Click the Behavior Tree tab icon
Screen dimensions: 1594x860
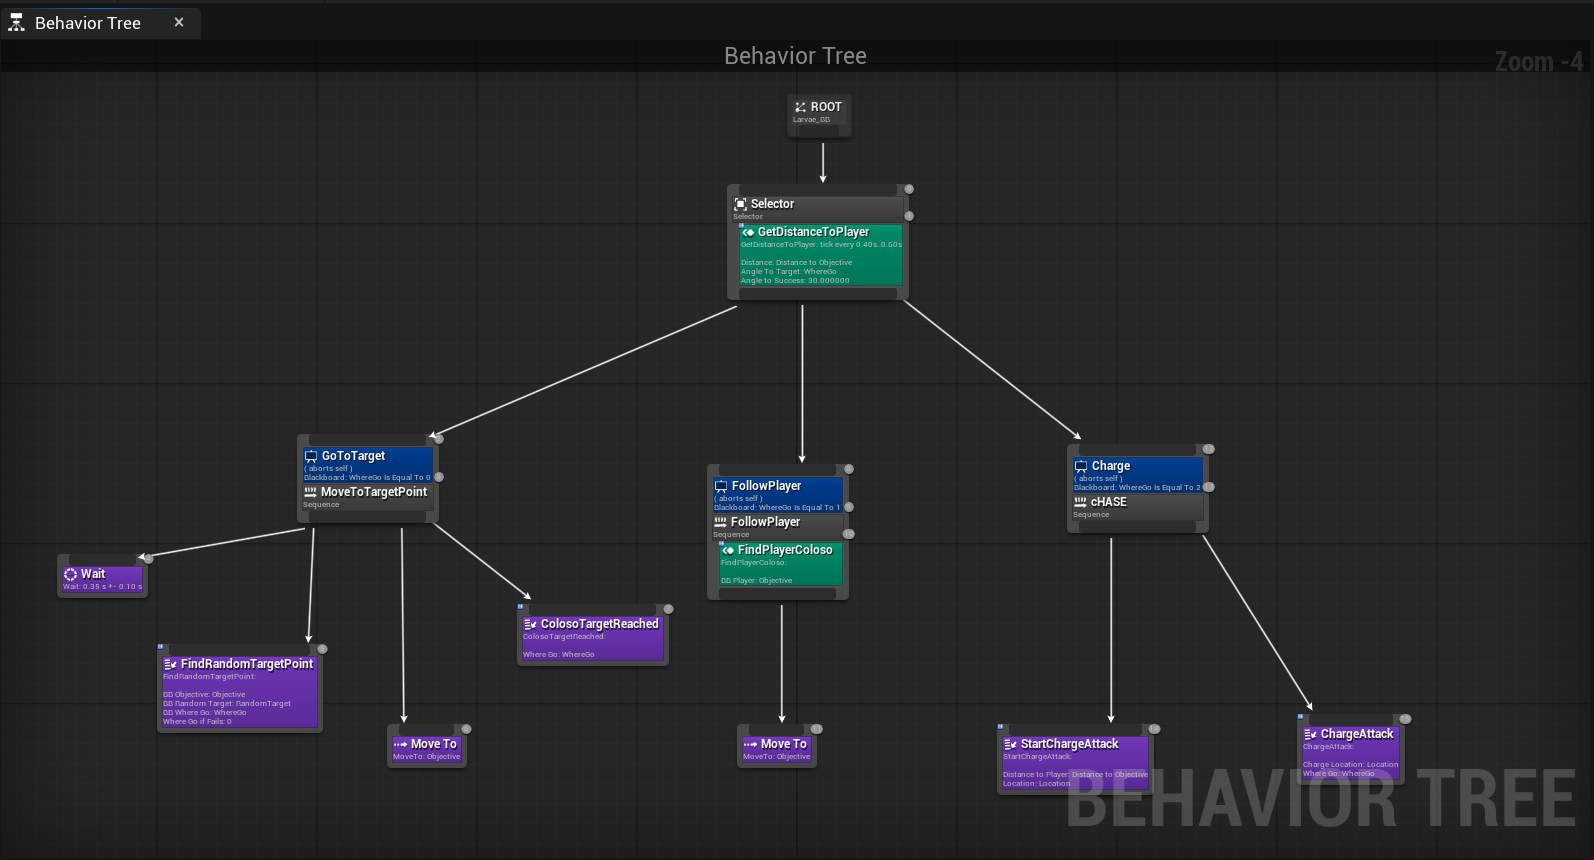click(x=16, y=23)
